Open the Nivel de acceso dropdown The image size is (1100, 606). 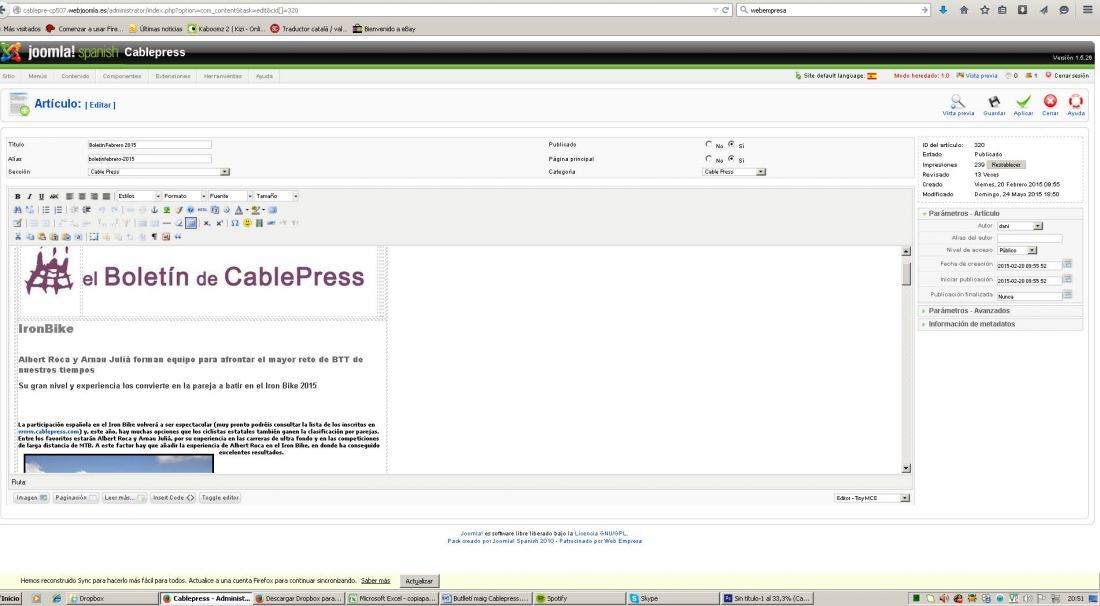pyautogui.click(x=1017, y=250)
